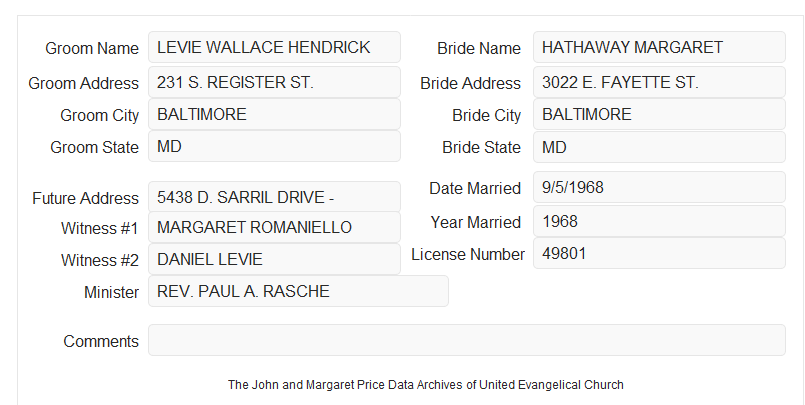Click the Bride State field
The width and height of the screenshot is (805, 405).
coord(659,147)
